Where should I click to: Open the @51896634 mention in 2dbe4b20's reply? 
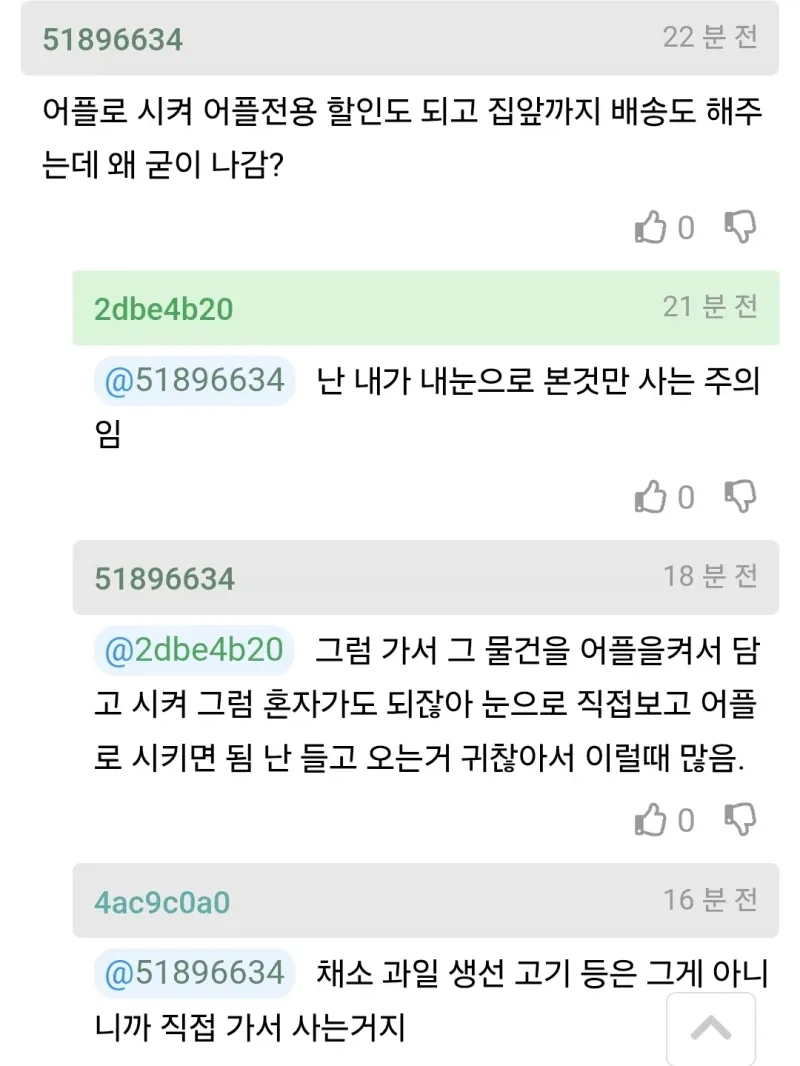pos(193,381)
